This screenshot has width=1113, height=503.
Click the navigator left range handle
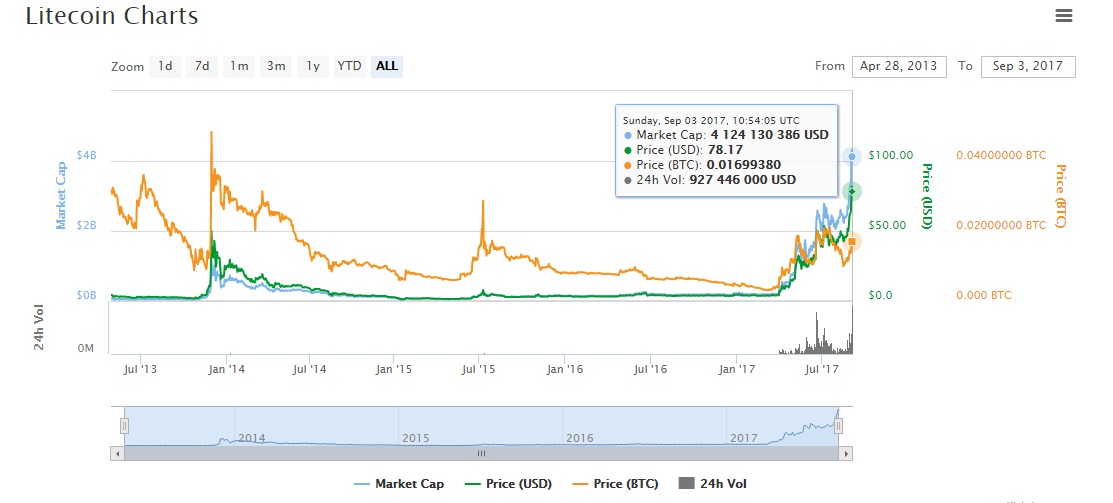point(125,426)
